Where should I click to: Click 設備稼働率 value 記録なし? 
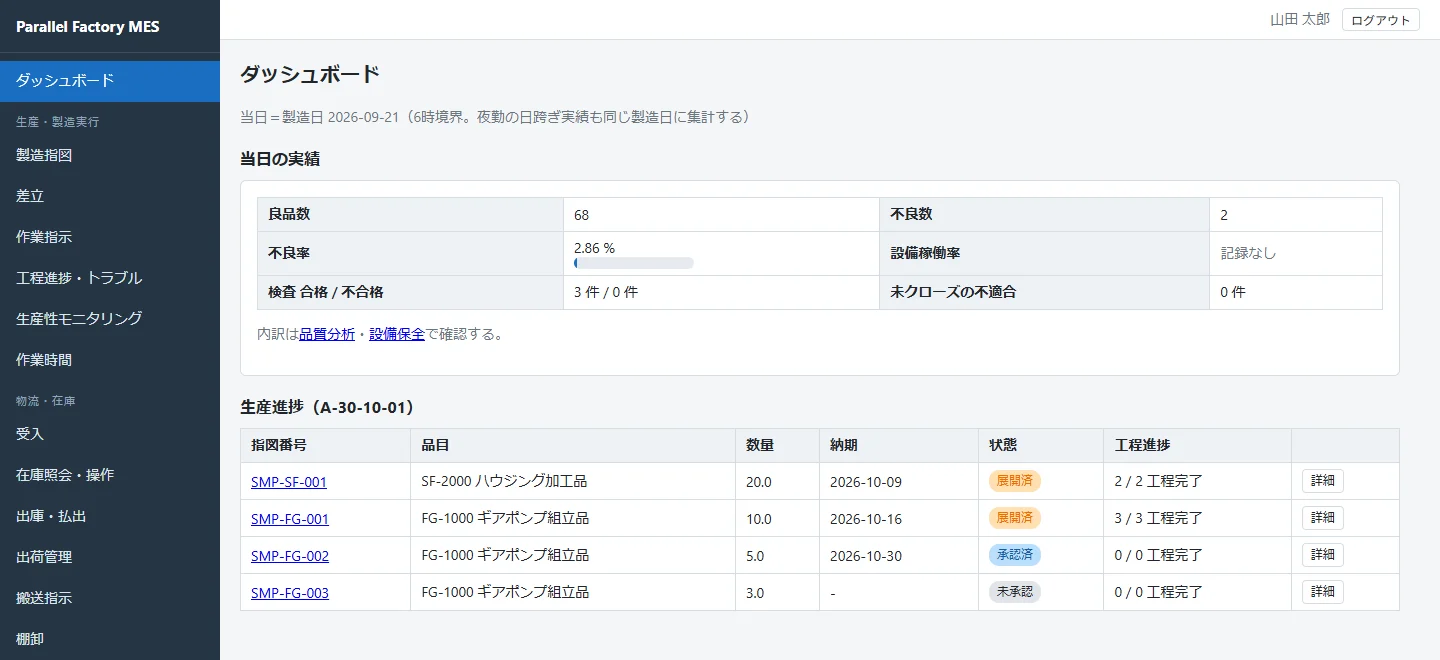coord(1249,254)
